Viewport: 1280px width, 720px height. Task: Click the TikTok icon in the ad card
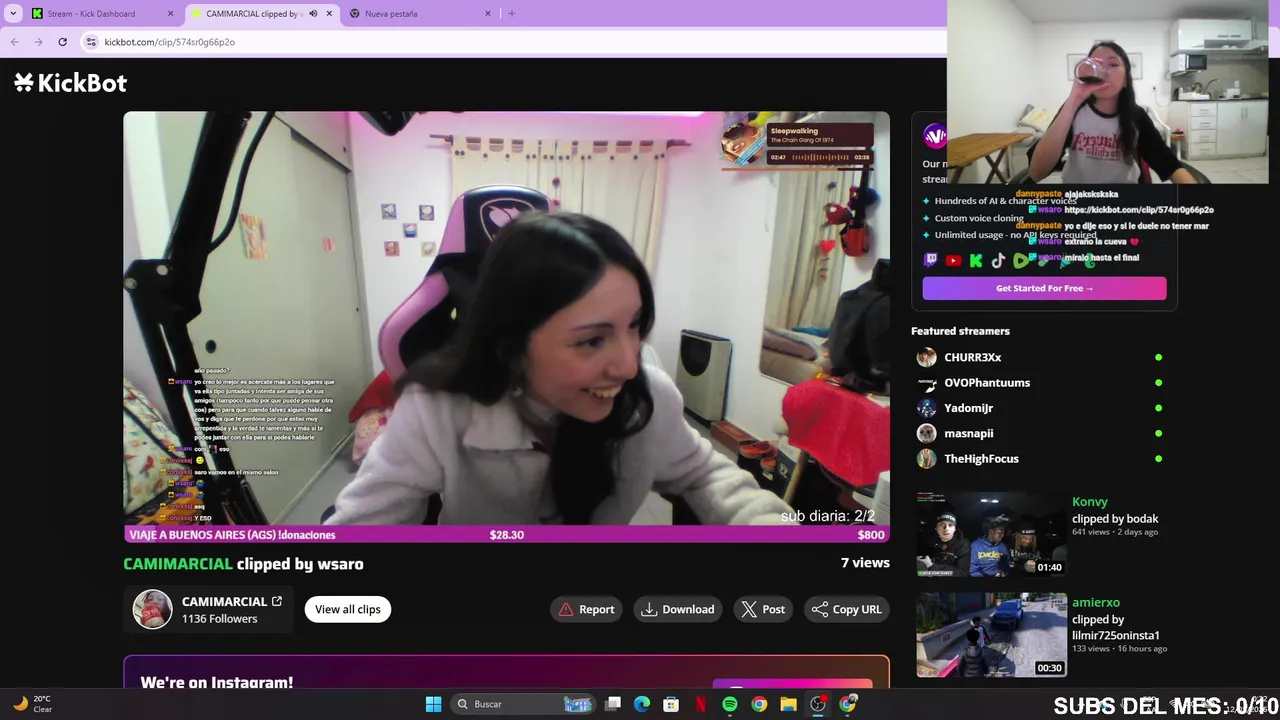(x=998, y=261)
